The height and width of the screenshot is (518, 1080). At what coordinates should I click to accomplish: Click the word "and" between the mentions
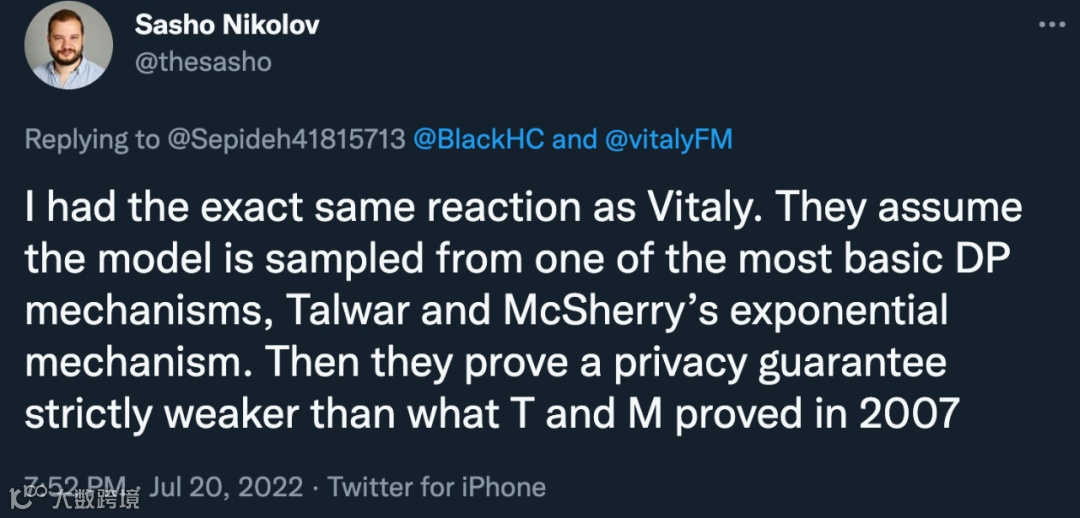tap(574, 139)
